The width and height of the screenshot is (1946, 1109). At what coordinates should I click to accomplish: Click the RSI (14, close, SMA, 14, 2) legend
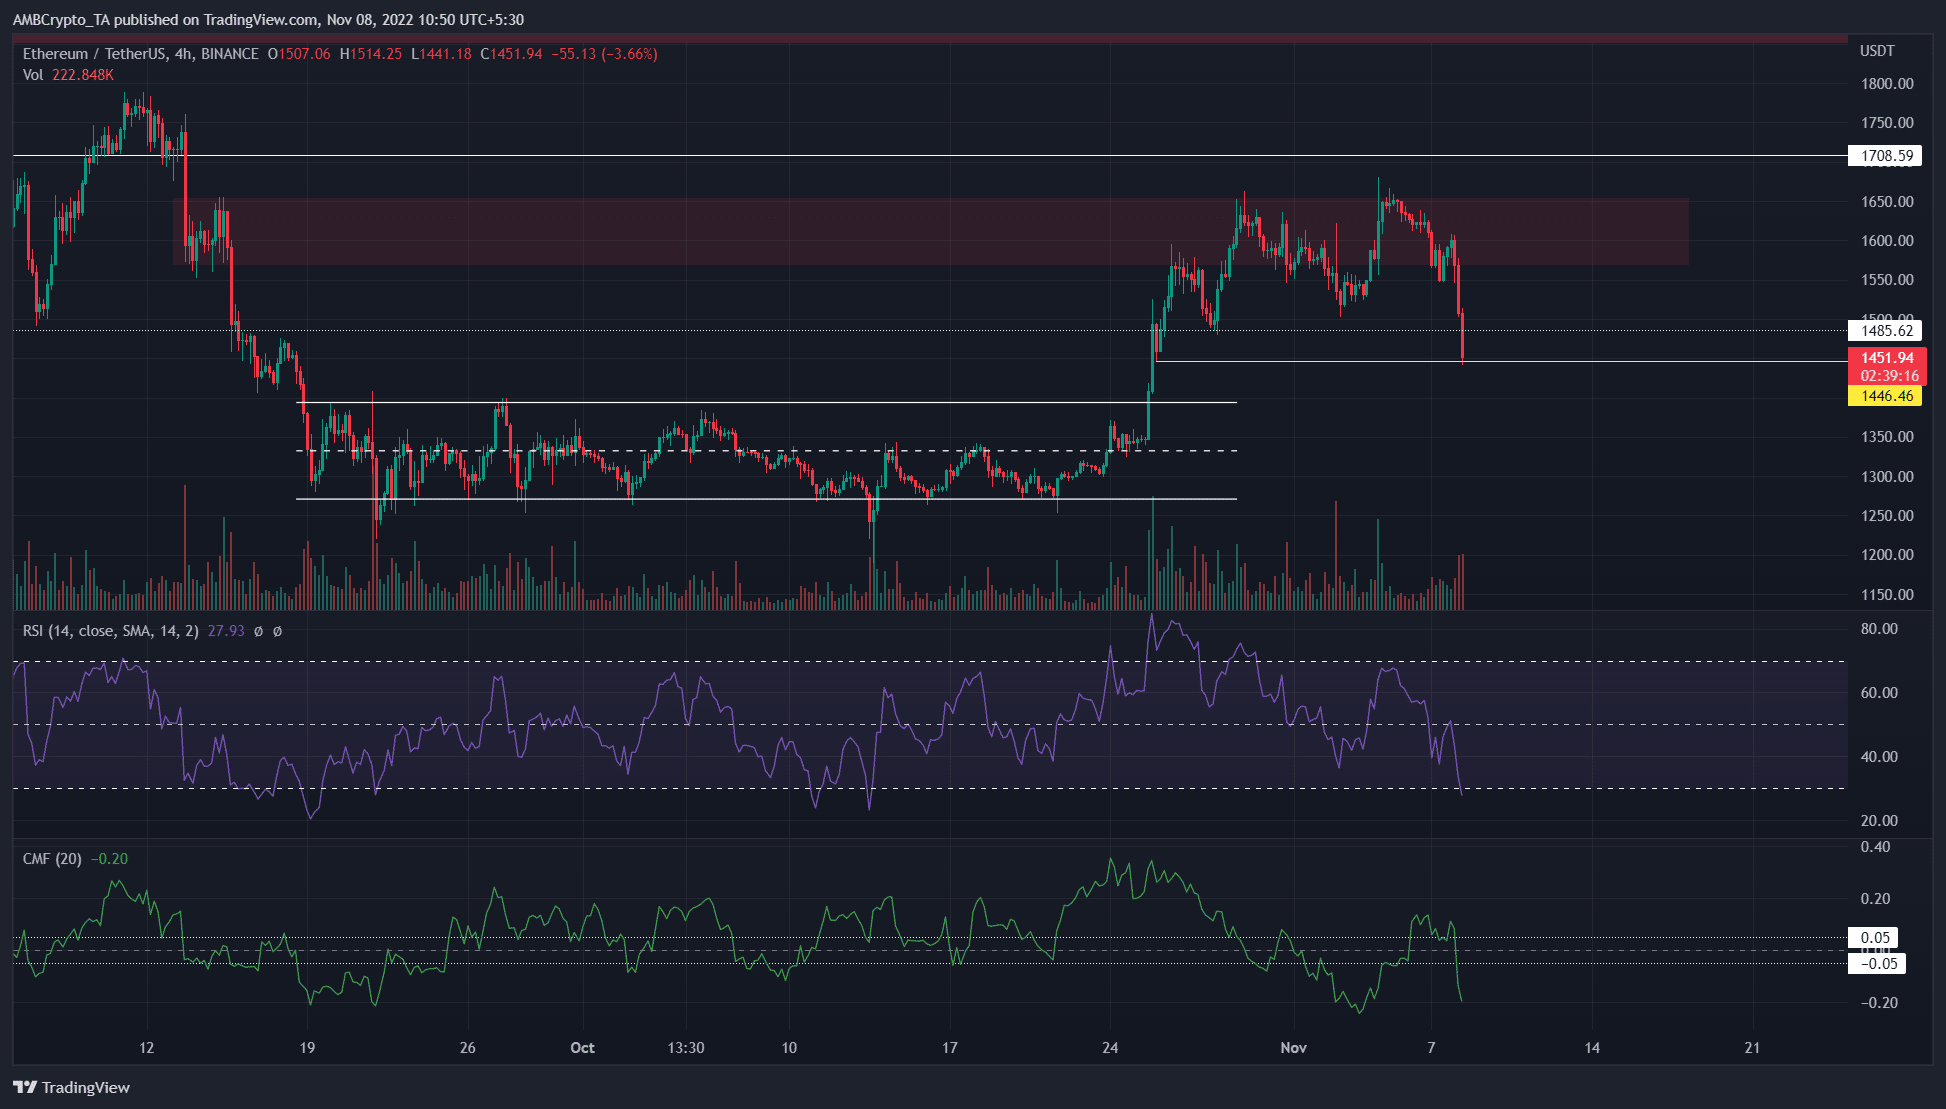click(111, 631)
